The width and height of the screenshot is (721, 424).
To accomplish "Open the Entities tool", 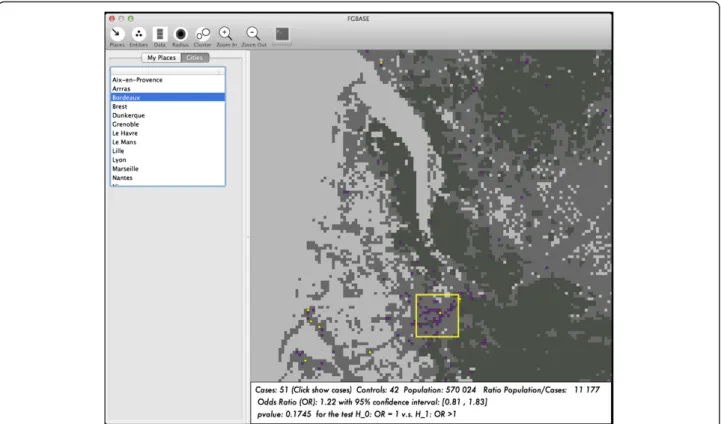I will pos(138,37).
